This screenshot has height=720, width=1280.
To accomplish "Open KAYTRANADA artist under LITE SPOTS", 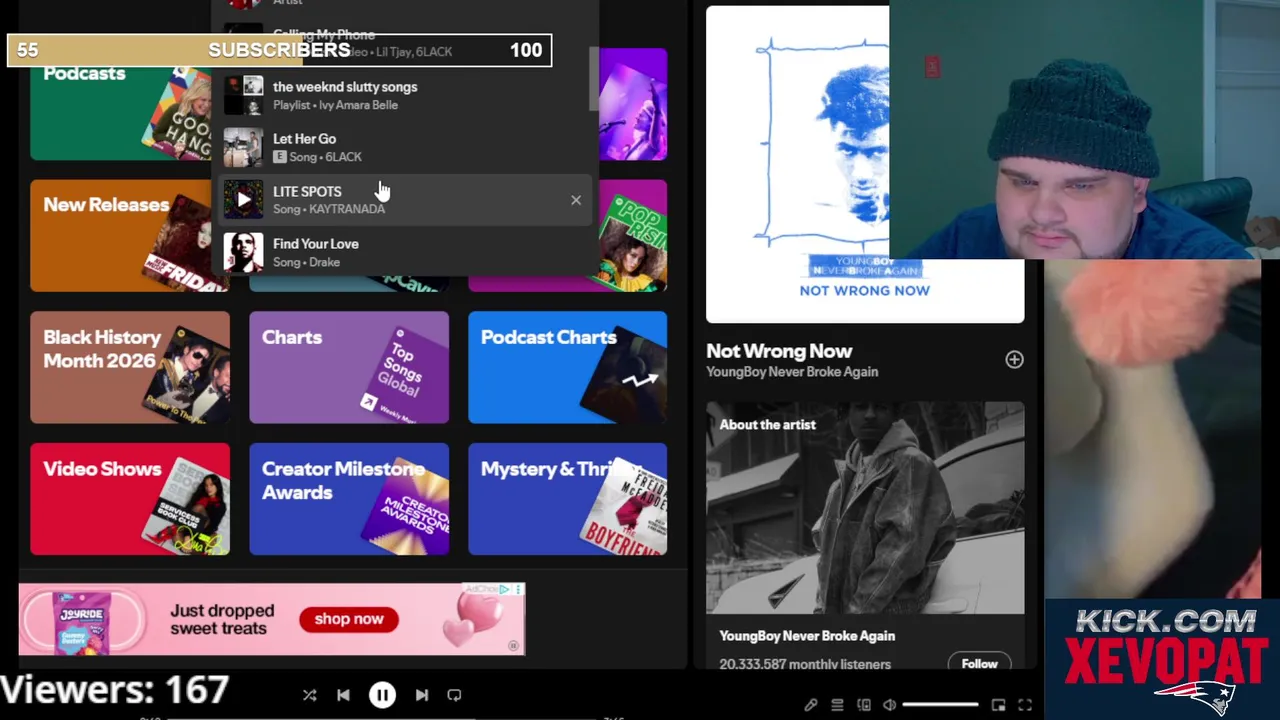I will coord(347,209).
